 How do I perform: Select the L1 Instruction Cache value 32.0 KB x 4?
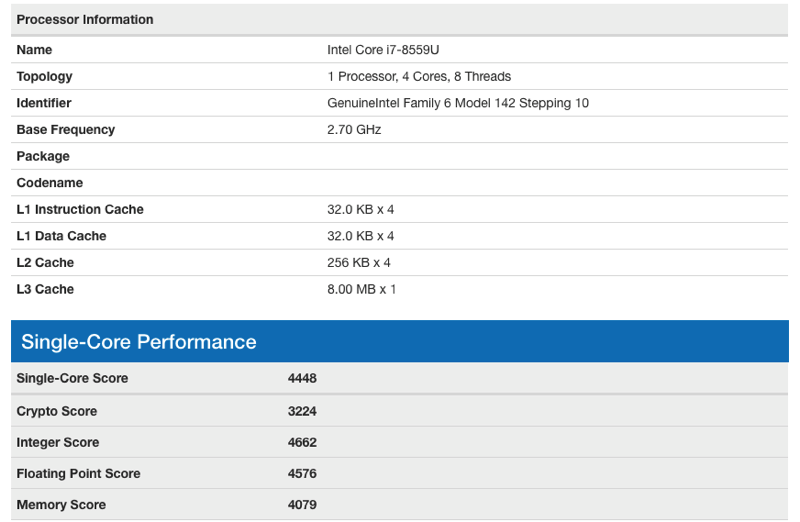tap(360, 209)
